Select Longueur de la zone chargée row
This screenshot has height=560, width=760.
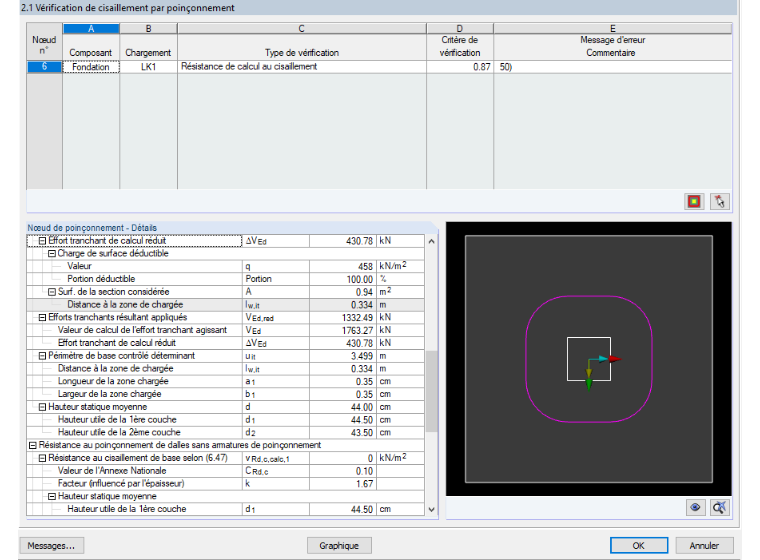tap(225, 381)
